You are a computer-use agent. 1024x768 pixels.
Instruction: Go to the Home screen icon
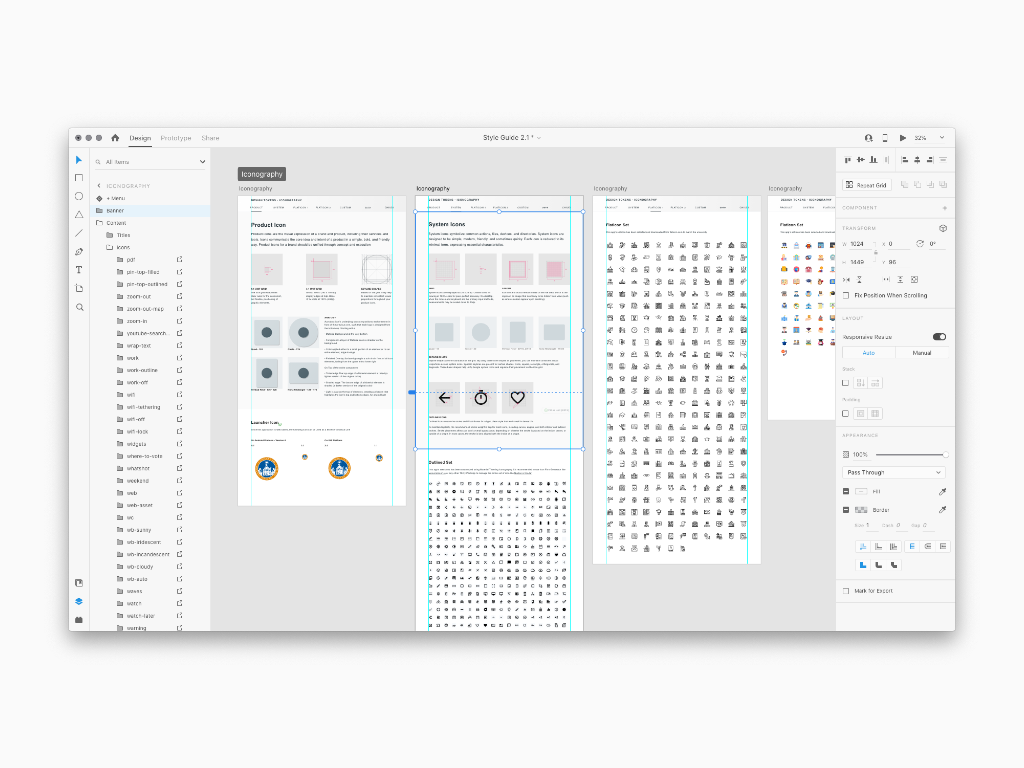point(115,138)
